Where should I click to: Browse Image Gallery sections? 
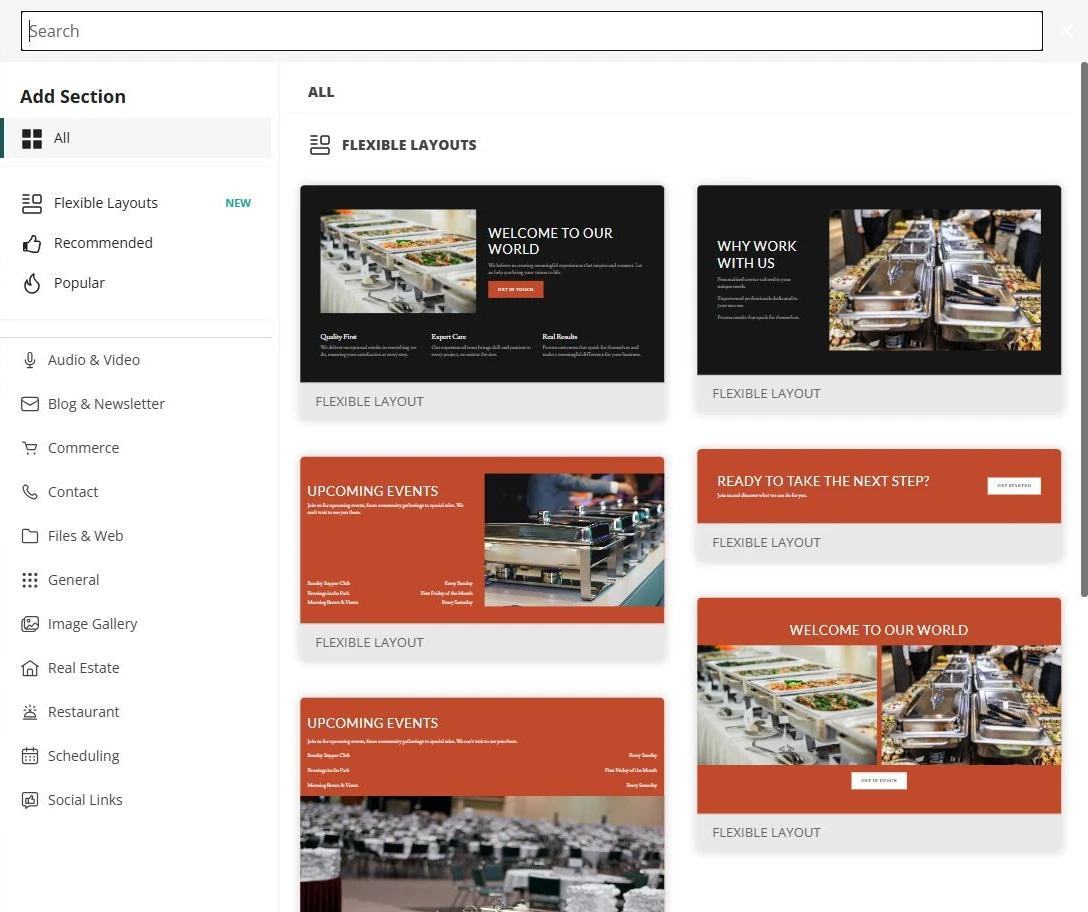click(137, 624)
